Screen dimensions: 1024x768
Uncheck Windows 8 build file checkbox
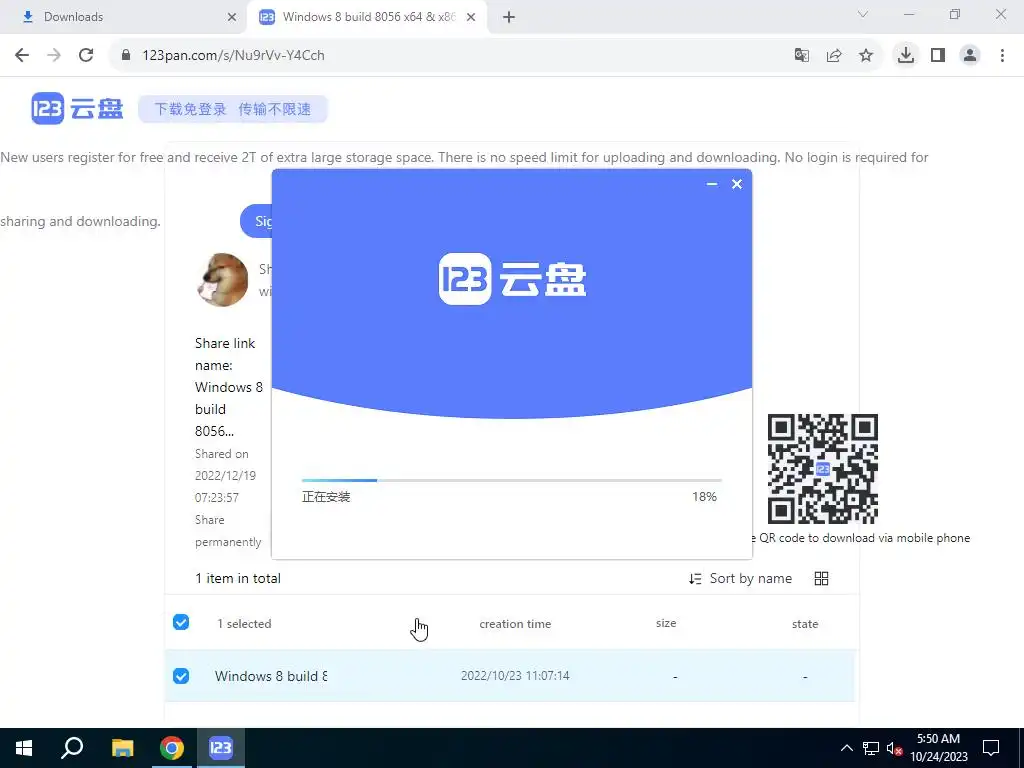pos(181,676)
